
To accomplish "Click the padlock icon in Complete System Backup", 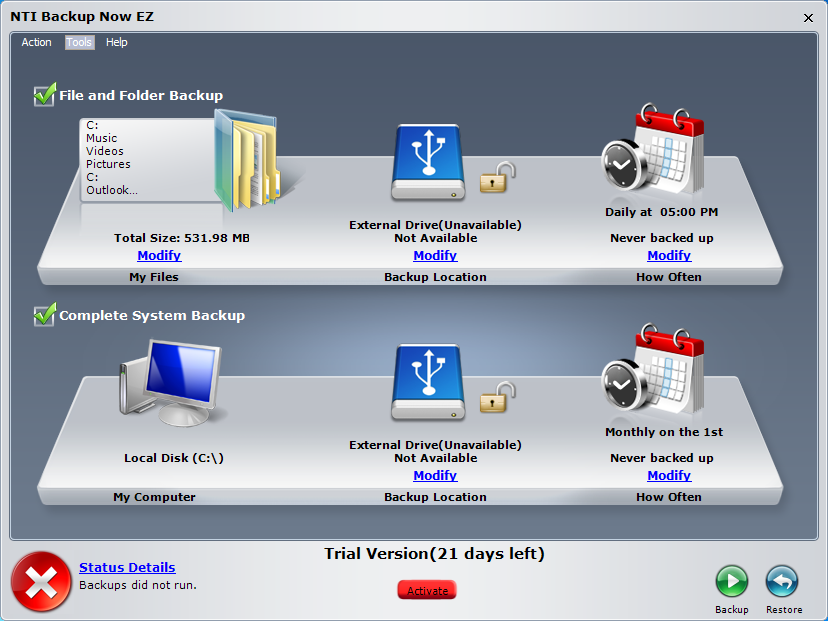I will coord(497,398).
